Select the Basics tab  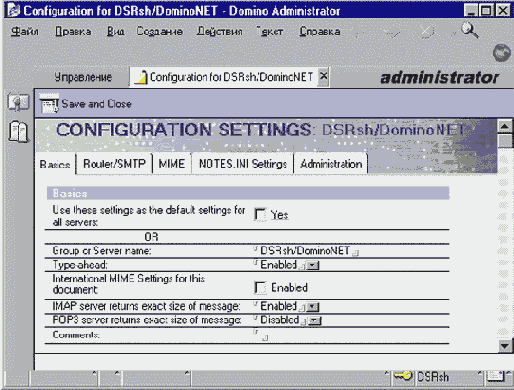point(55,164)
